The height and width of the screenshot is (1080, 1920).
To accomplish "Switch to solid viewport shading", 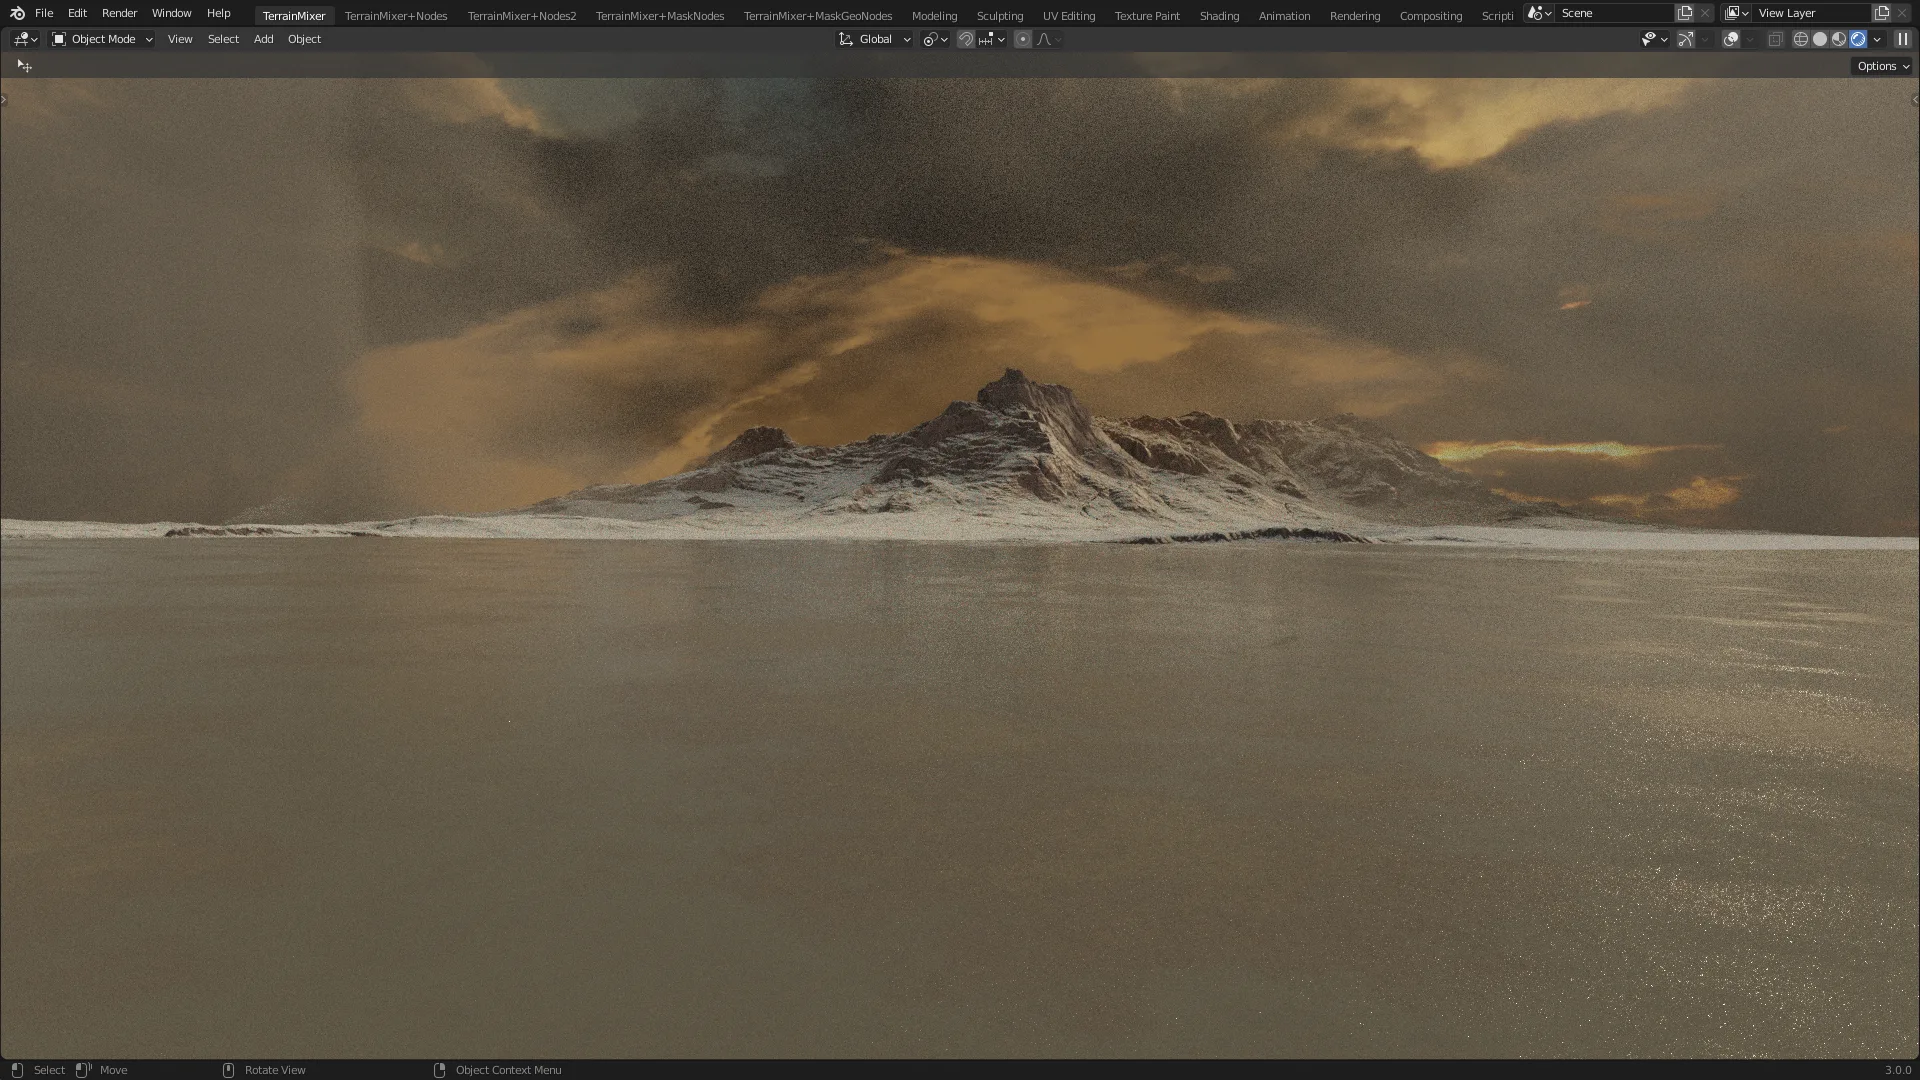I will click(x=1820, y=39).
